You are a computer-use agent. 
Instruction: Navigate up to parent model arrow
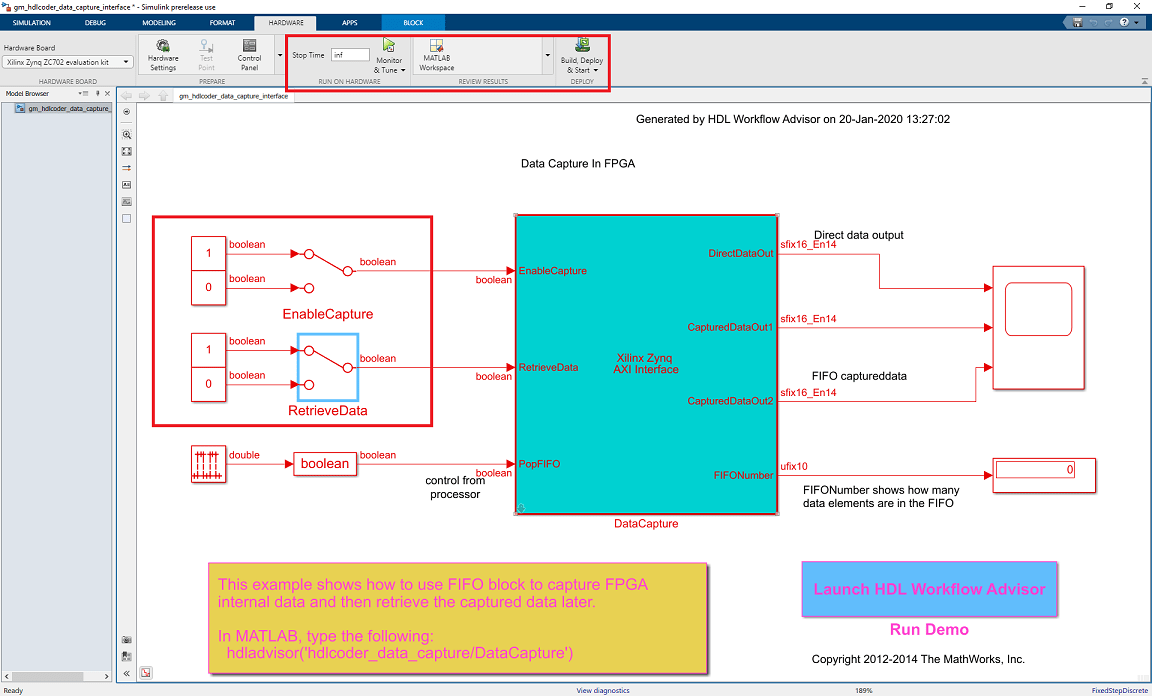[163, 96]
